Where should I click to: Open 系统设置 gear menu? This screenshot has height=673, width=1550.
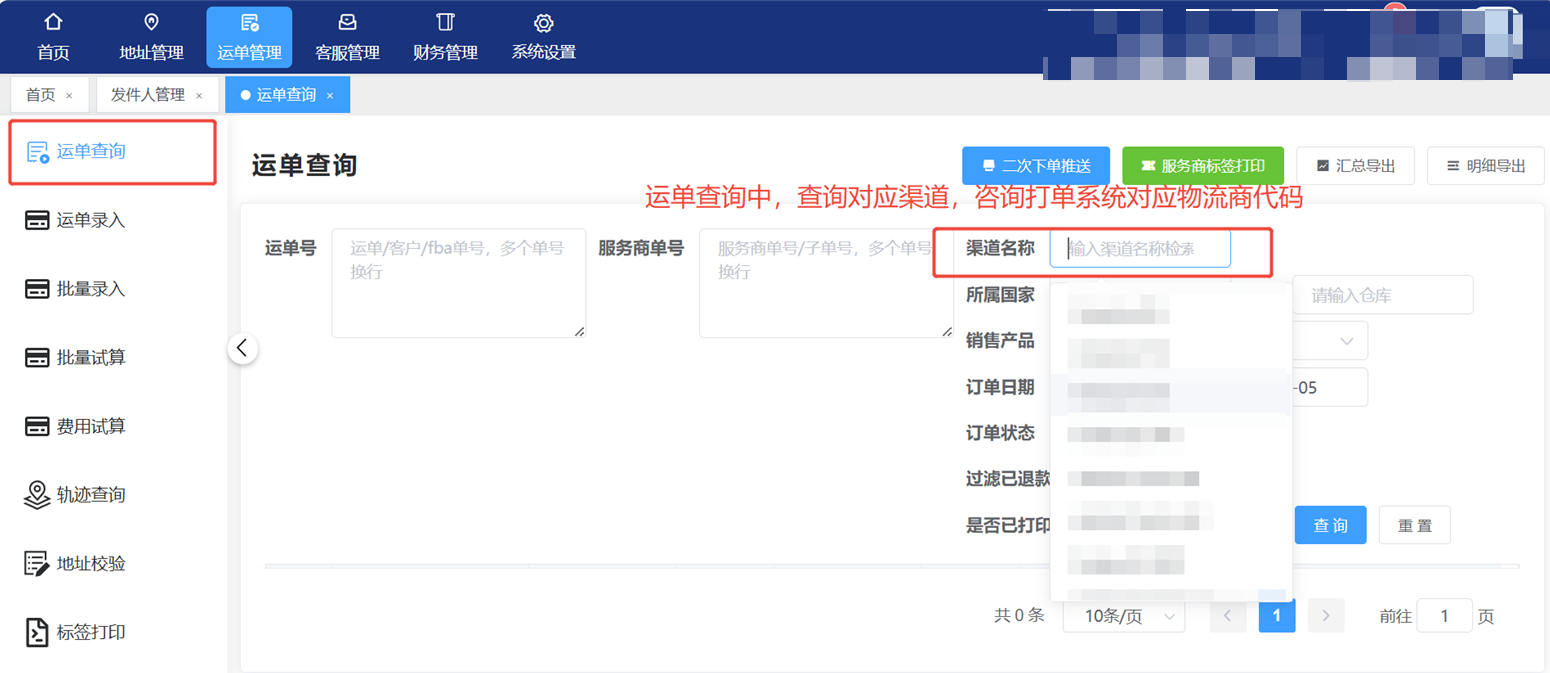[x=543, y=36]
